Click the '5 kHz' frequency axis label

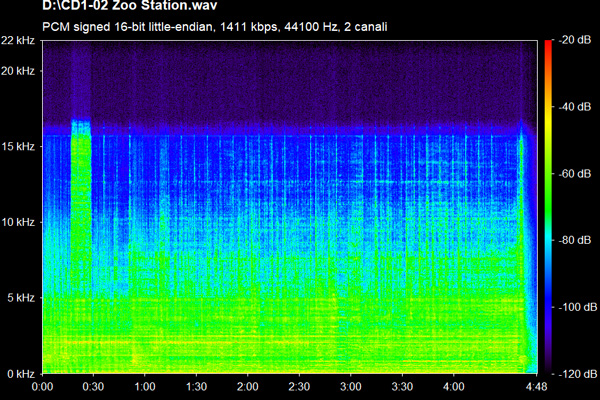pyautogui.click(x=21, y=297)
